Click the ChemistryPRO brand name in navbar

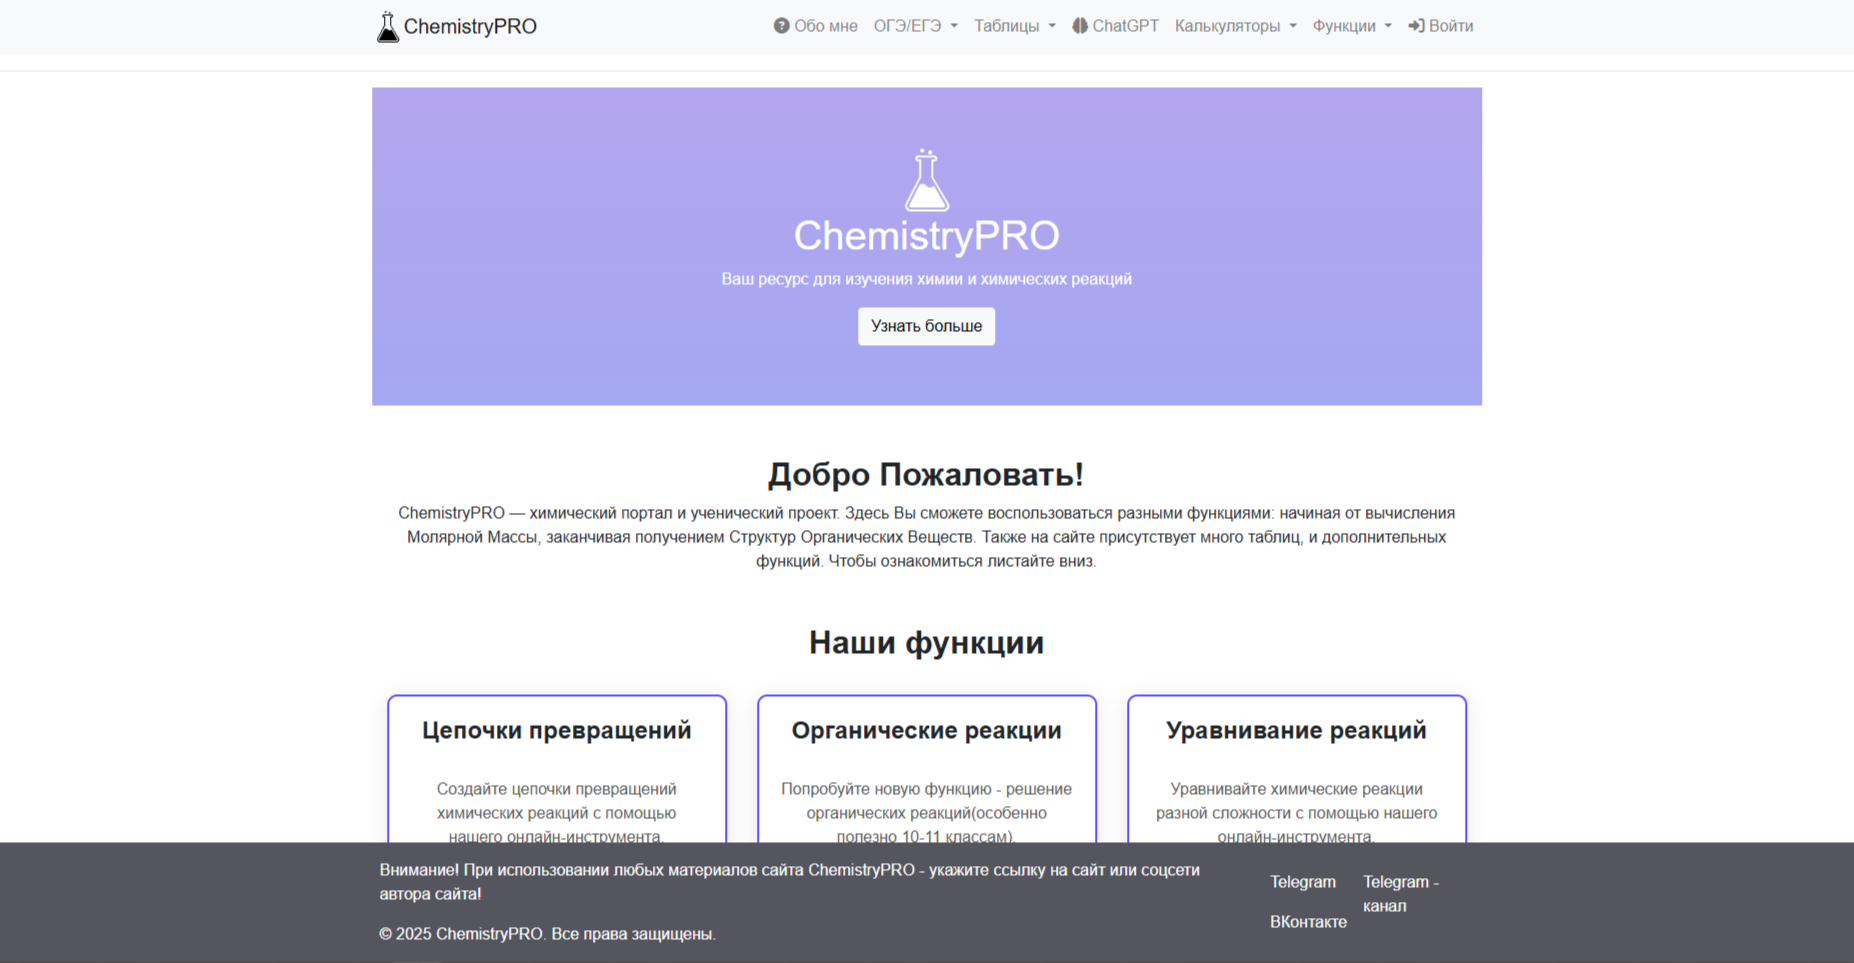tap(470, 27)
